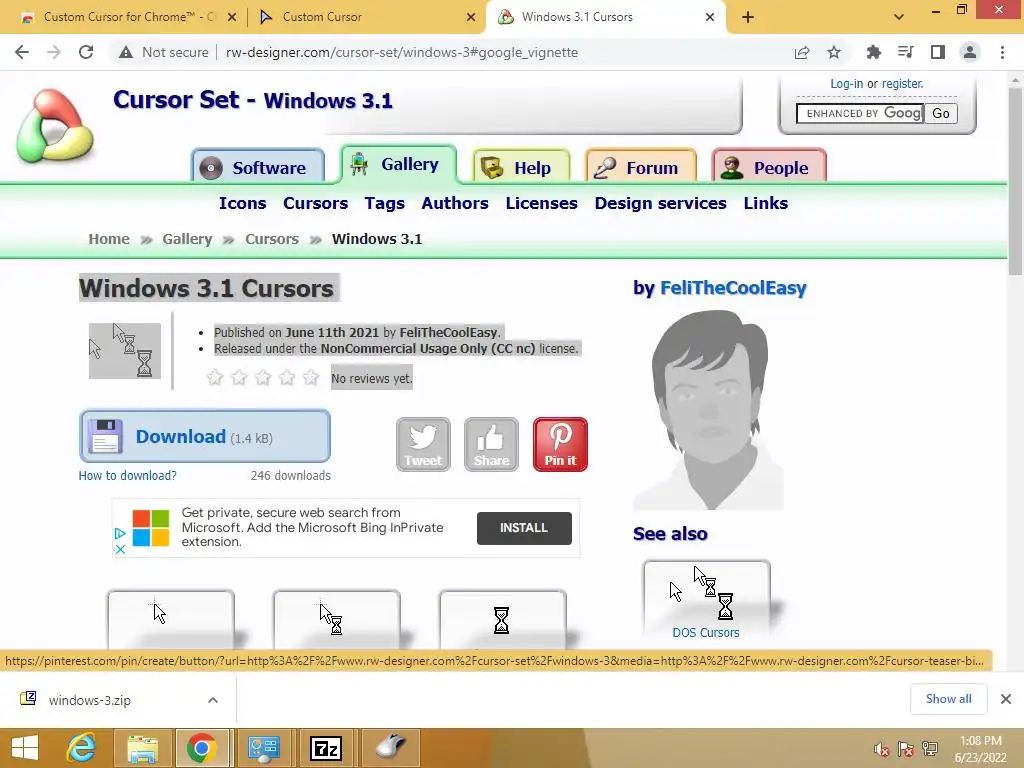This screenshot has height=768, width=1024.
Task: Click the Authors submenu link
Action: pyautogui.click(x=455, y=203)
